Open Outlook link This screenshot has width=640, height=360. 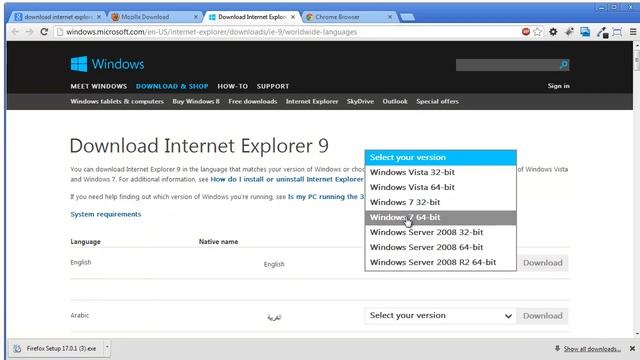click(x=395, y=101)
